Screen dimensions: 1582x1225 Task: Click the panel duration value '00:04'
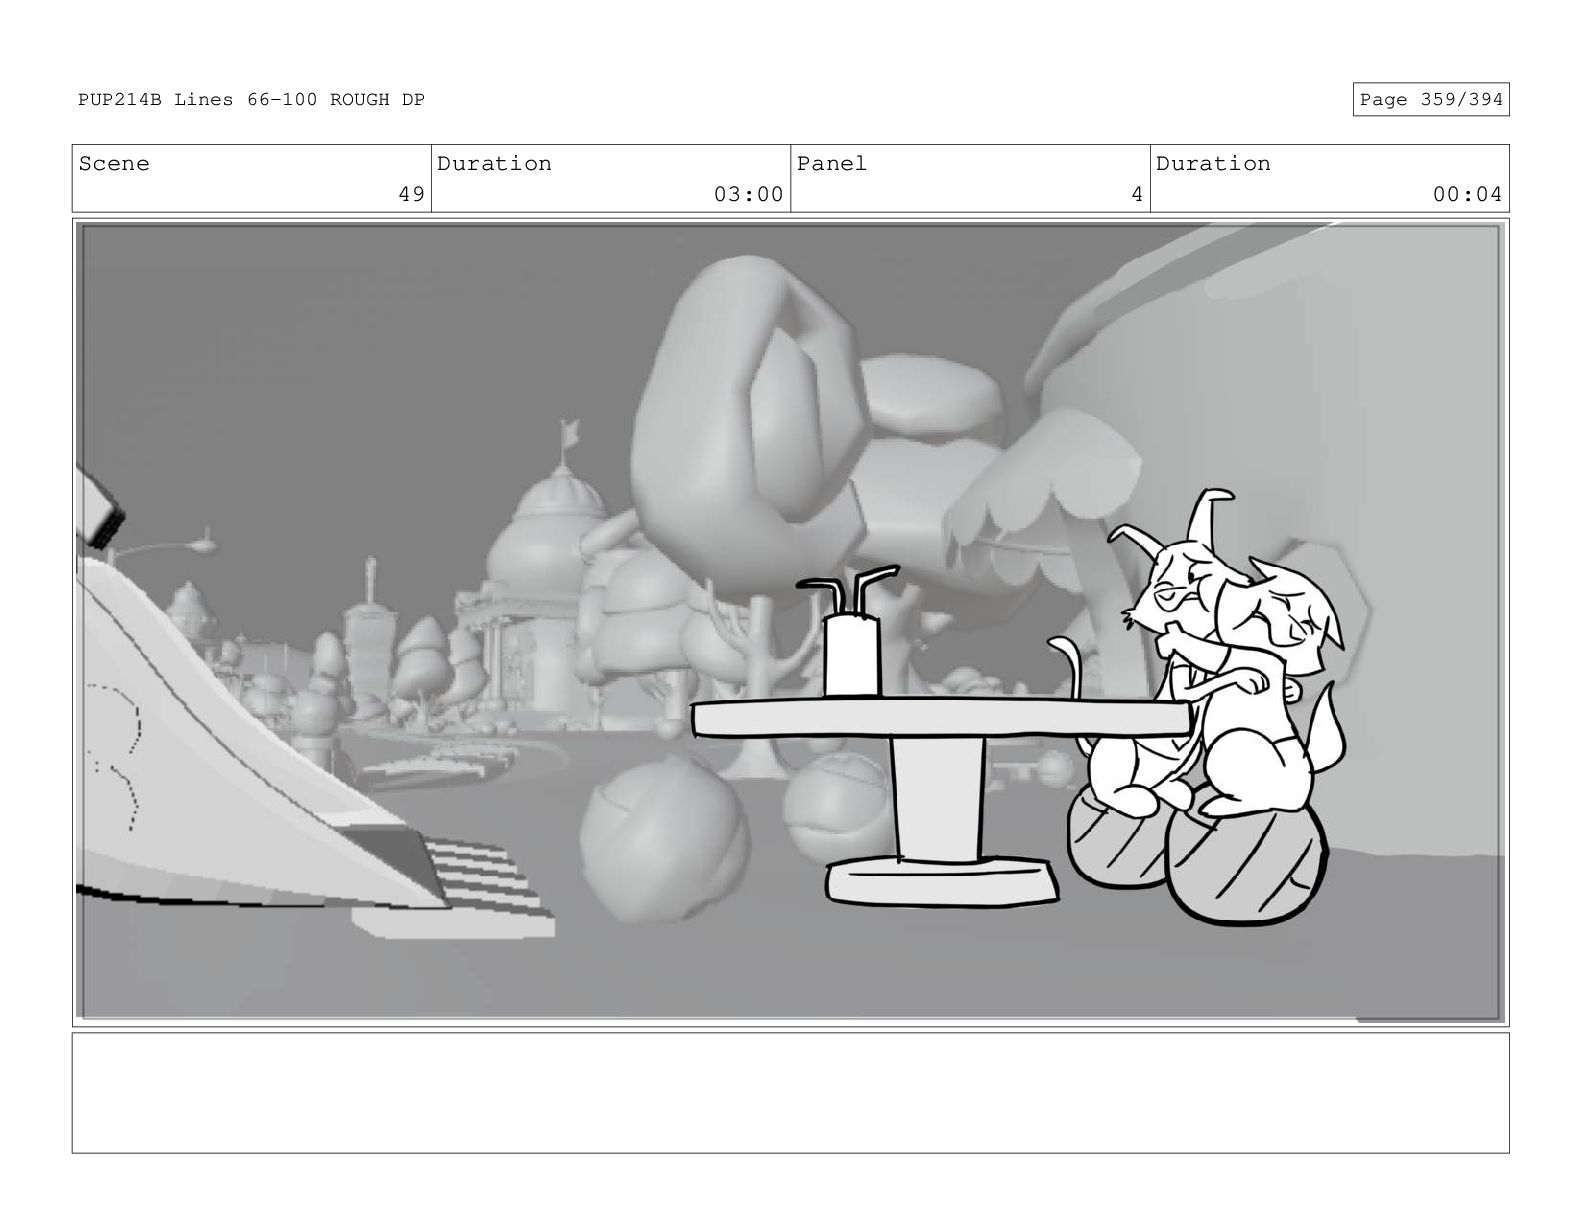pos(1467,195)
